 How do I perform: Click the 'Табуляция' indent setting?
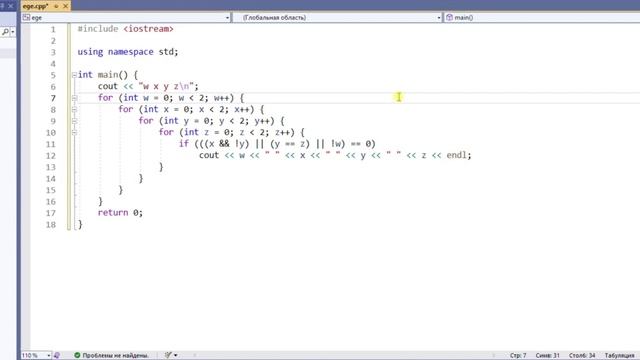pyautogui.click(x=619, y=356)
